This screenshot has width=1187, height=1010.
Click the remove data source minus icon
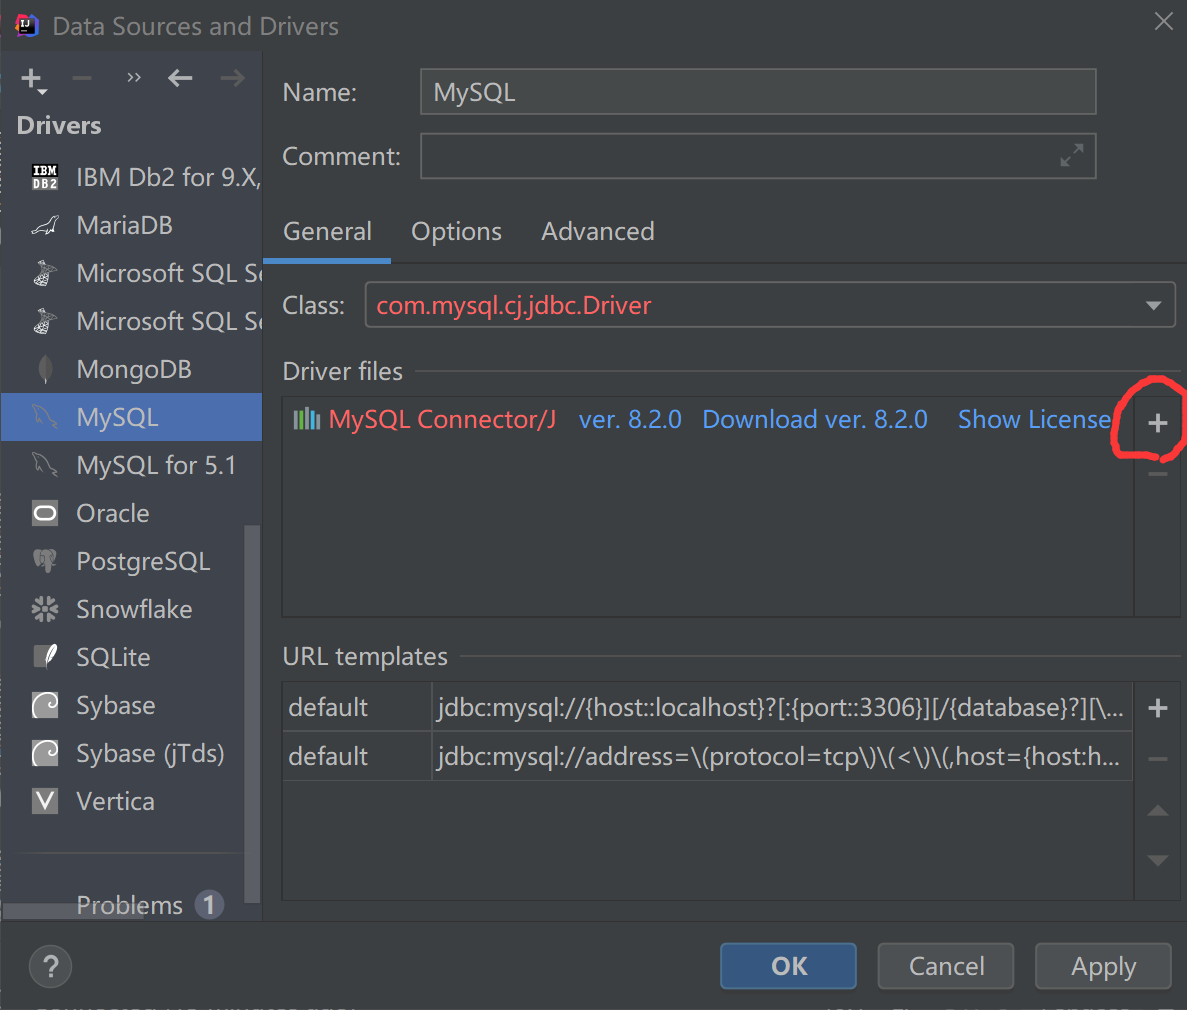pos(82,78)
